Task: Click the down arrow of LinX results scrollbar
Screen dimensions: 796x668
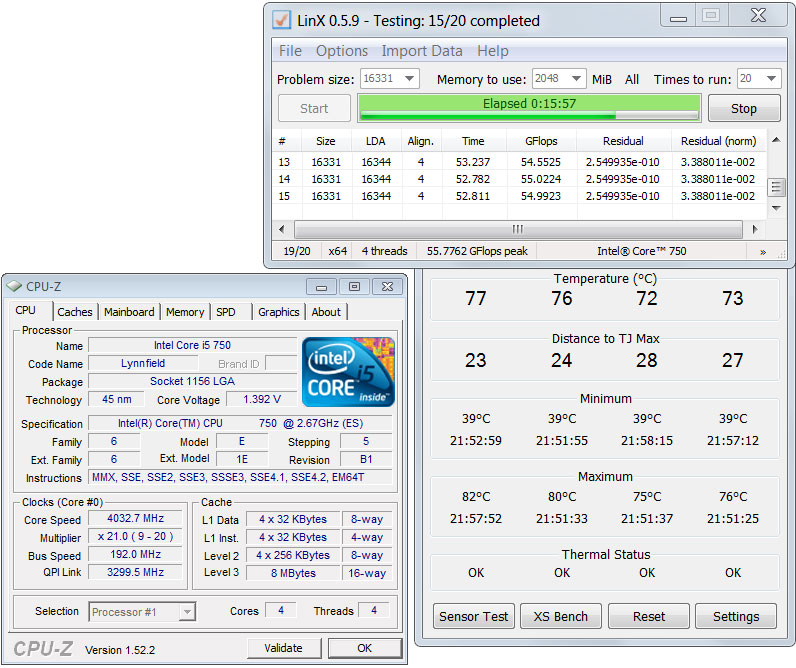Action: (776, 208)
